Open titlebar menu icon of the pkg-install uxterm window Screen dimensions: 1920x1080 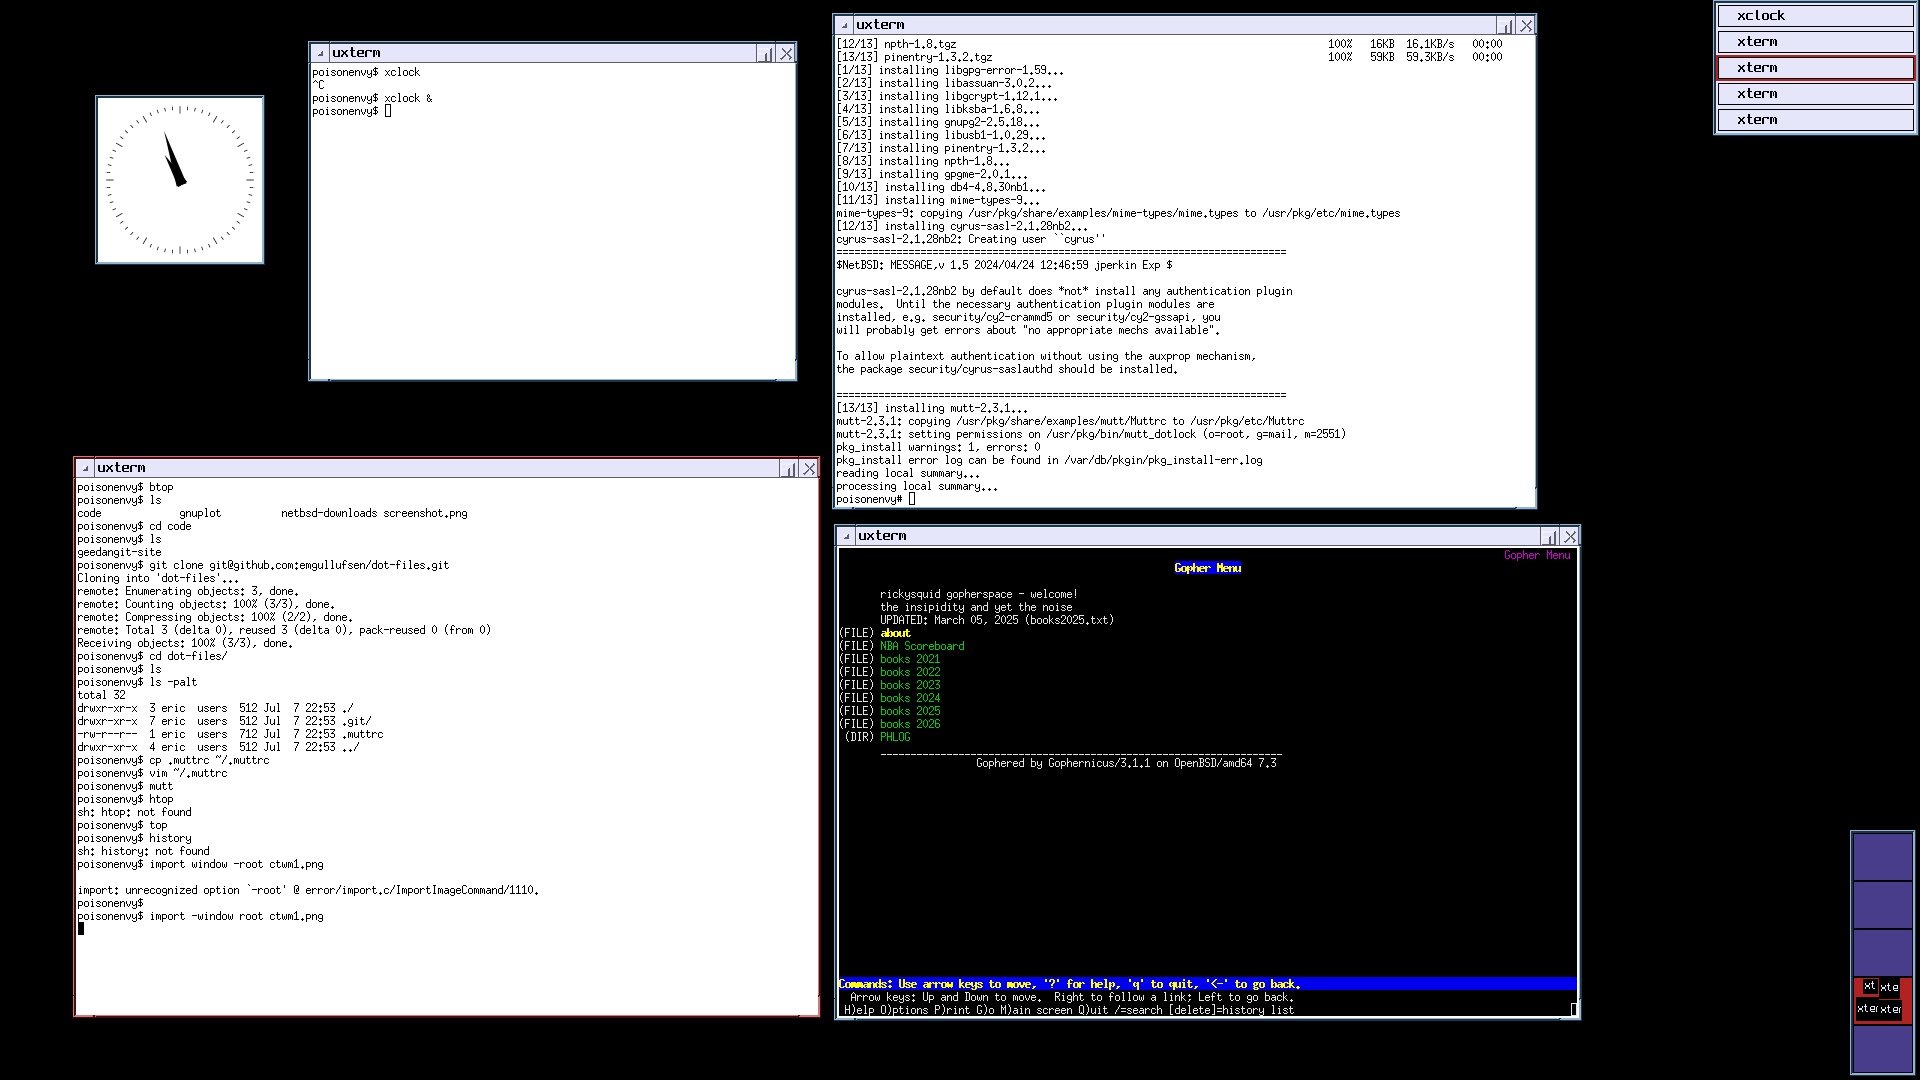[844, 25]
